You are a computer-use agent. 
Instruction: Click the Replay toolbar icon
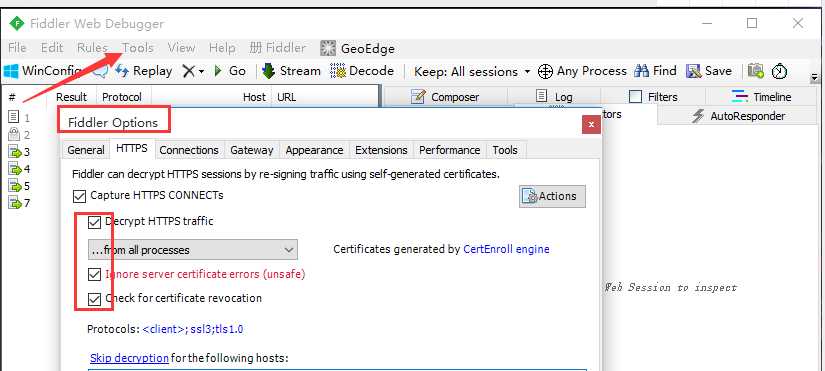tap(122, 71)
